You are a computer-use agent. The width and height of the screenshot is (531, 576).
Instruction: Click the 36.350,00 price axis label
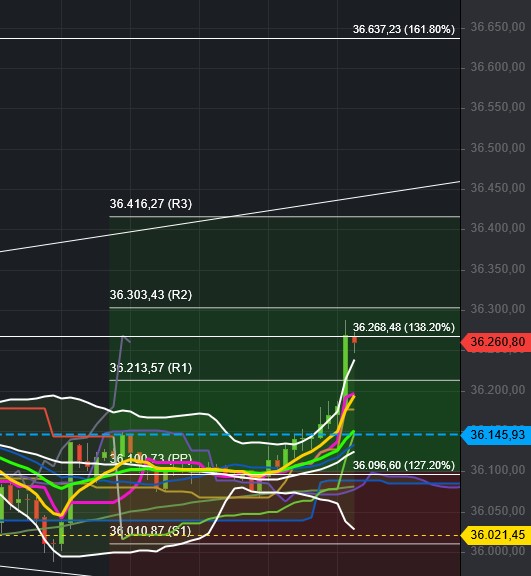pos(498,269)
